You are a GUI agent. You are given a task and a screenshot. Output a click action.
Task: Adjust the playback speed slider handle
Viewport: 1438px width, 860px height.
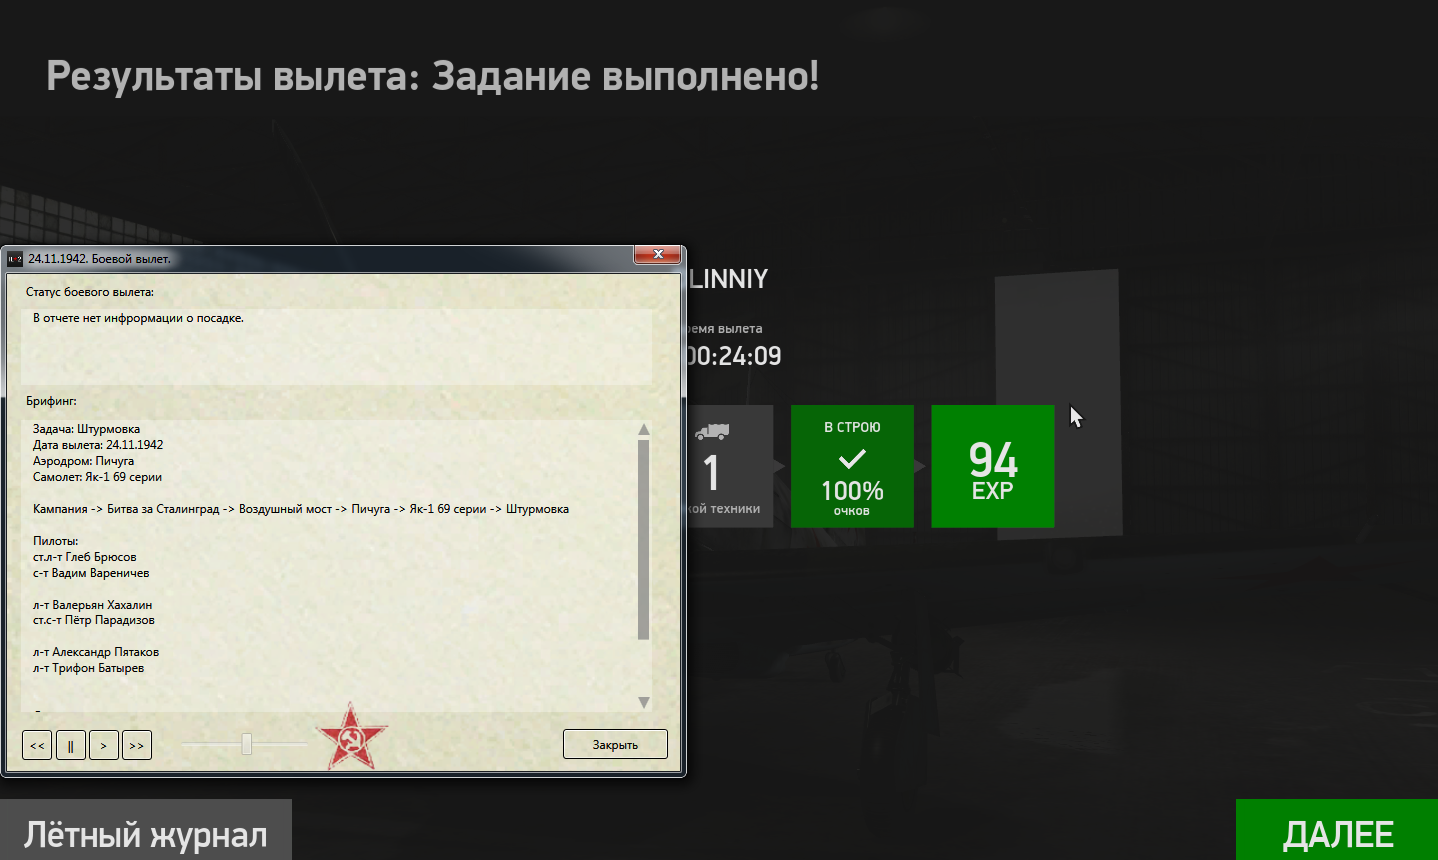tap(247, 744)
